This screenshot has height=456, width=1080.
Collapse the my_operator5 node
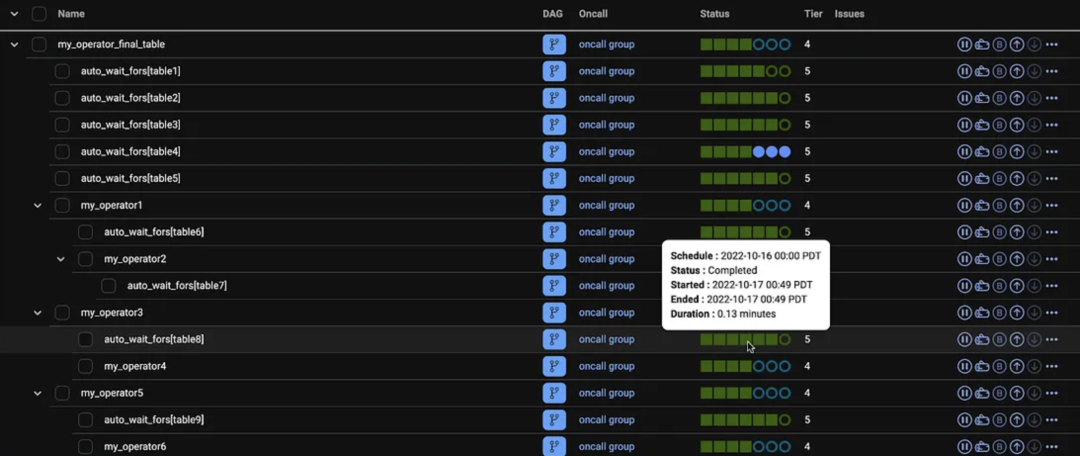click(38, 393)
